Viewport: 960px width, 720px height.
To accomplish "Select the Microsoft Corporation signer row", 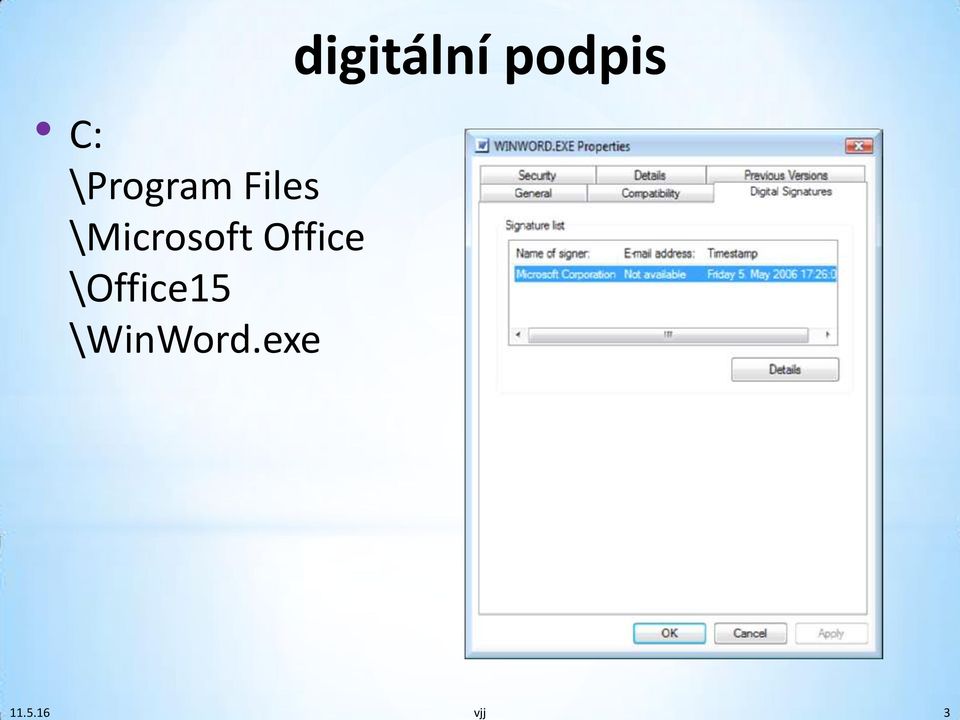I will (675, 274).
